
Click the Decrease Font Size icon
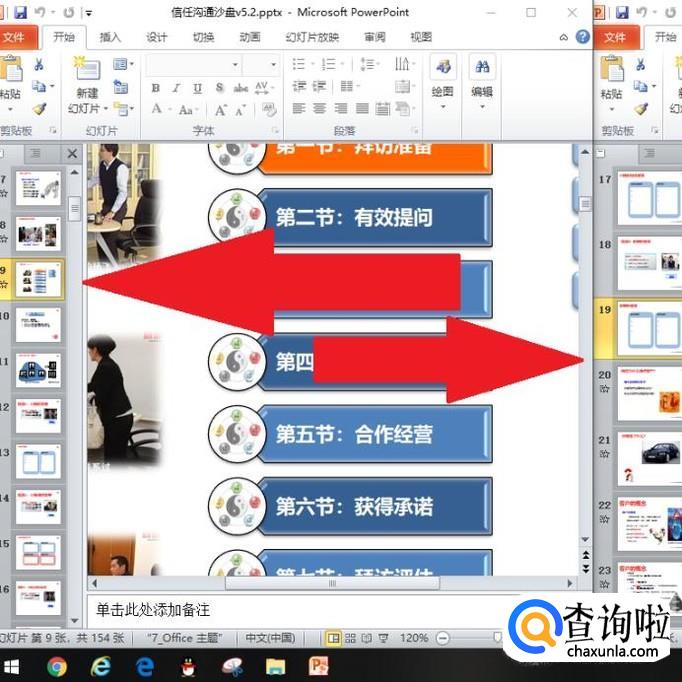(x=241, y=110)
